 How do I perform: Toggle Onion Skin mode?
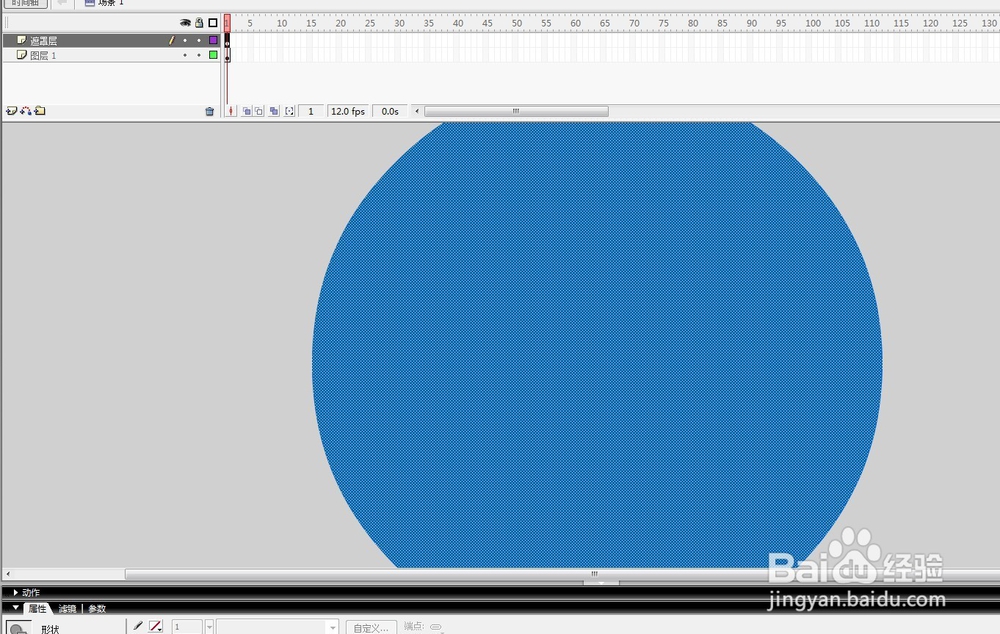click(246, 111)
